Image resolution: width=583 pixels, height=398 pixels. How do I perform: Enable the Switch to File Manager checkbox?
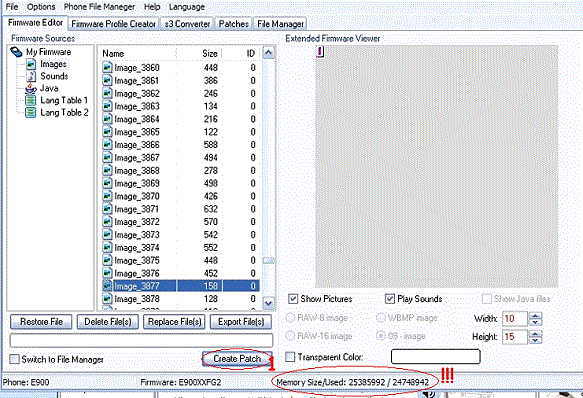click(14, 359)
